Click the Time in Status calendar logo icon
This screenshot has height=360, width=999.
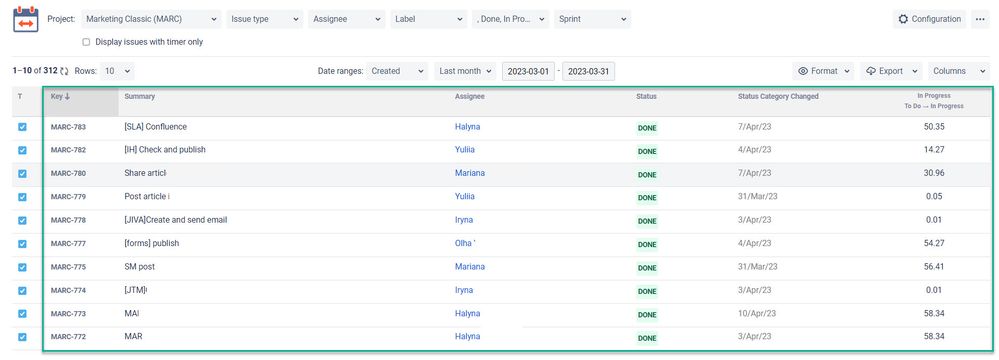pyautogui.click(x=26, y=19)
